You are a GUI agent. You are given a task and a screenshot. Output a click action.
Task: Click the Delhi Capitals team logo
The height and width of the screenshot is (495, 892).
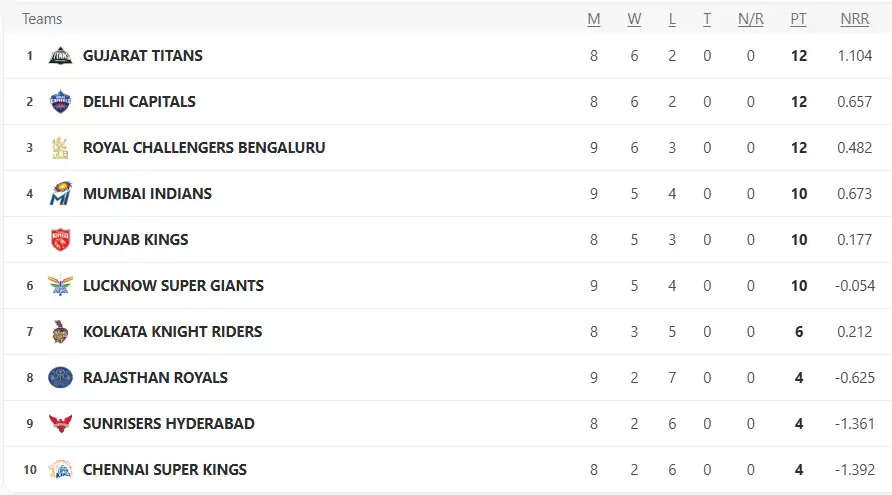tap(60, 101)
